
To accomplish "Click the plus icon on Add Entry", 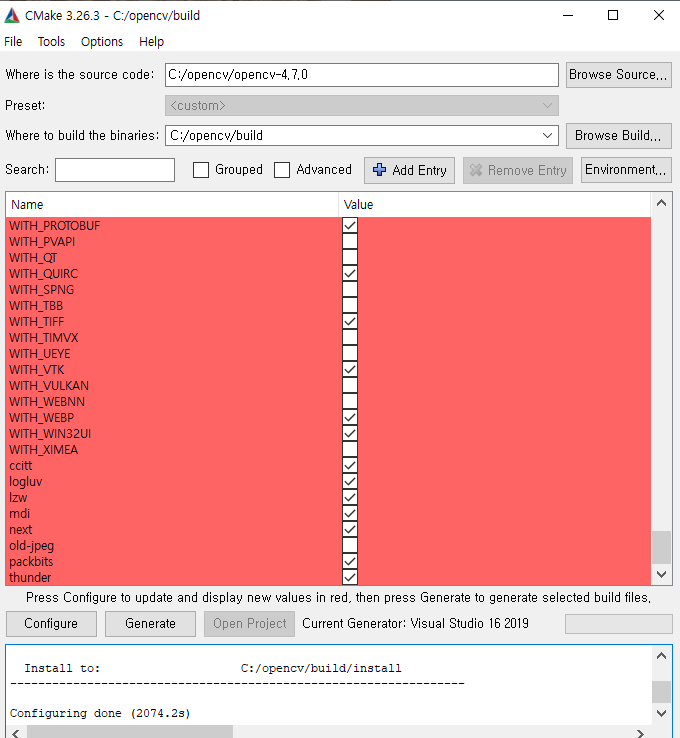I will pos(379,170).
